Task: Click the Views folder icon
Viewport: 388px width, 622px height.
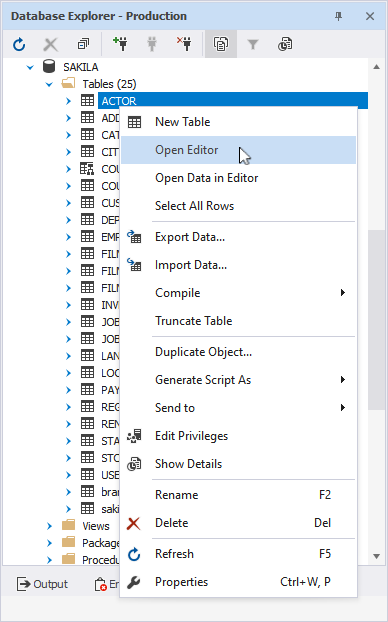Action: (x=68, y=525)
